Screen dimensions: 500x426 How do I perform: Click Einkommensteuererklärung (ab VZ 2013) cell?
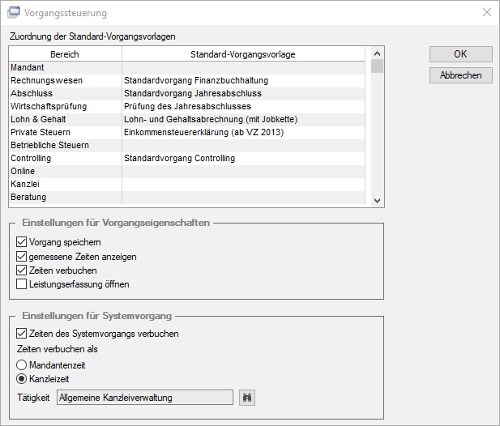(243, 132)
